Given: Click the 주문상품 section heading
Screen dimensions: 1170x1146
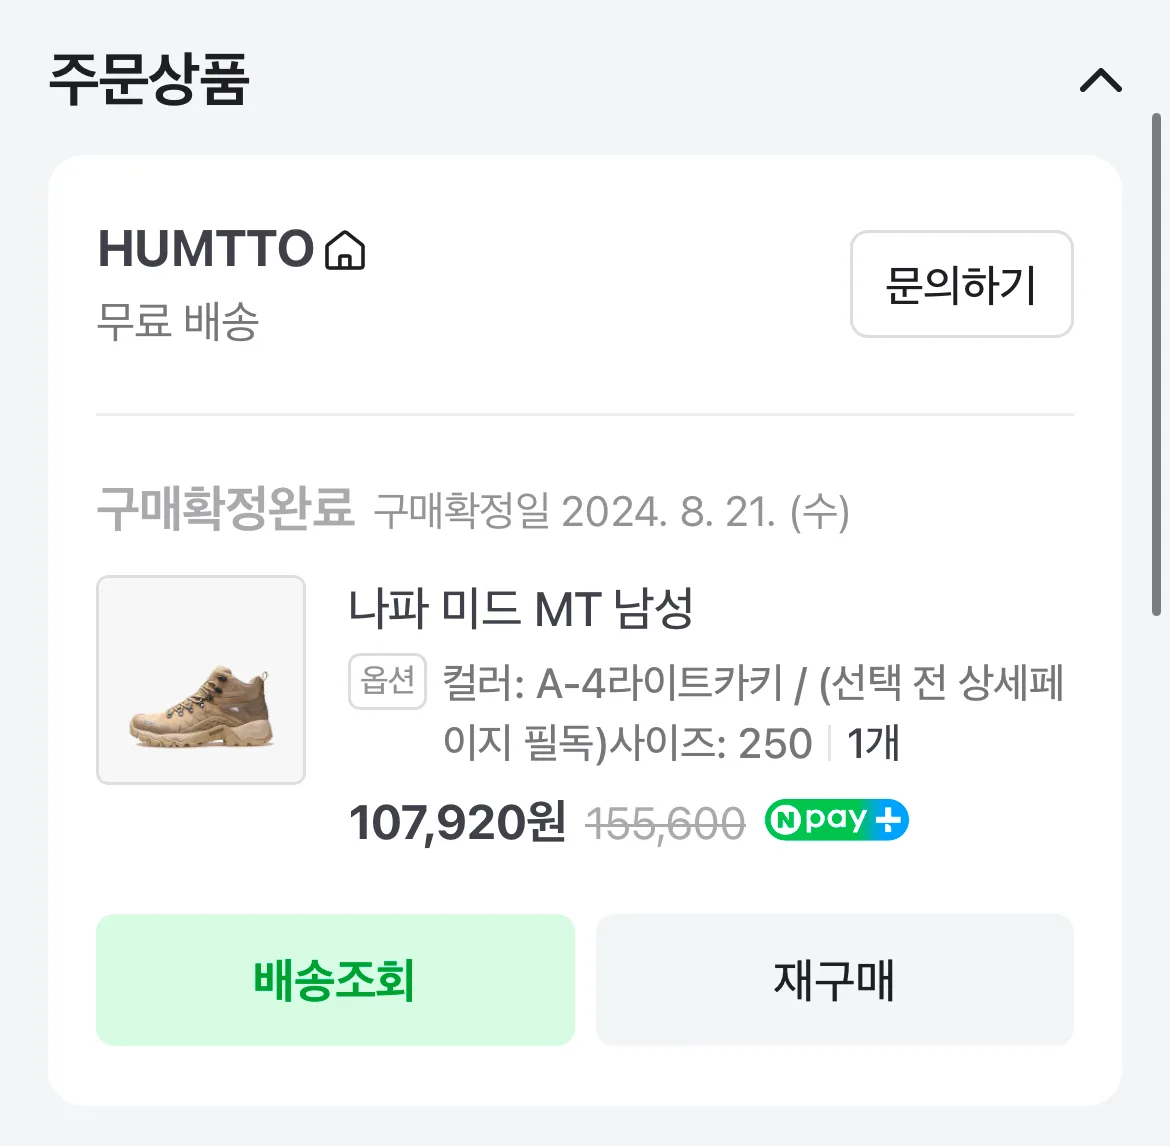Looking at the screenshot, I should click(x=149, y=79).
